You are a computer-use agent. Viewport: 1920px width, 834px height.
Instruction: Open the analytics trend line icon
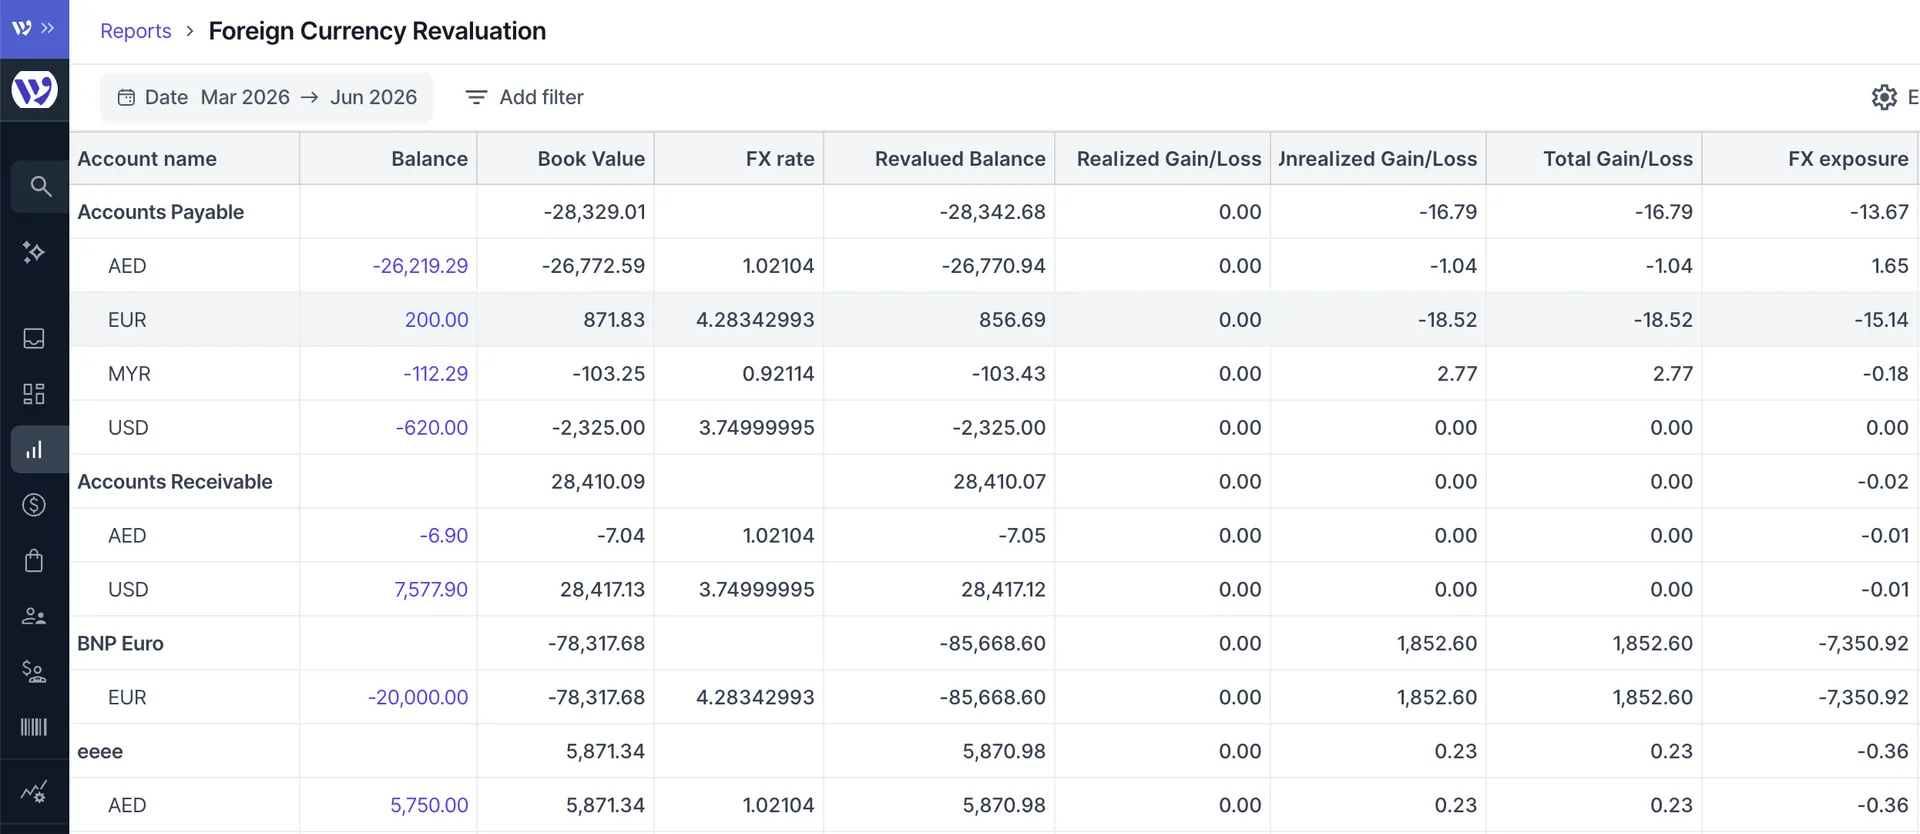[x=34, y=793]
